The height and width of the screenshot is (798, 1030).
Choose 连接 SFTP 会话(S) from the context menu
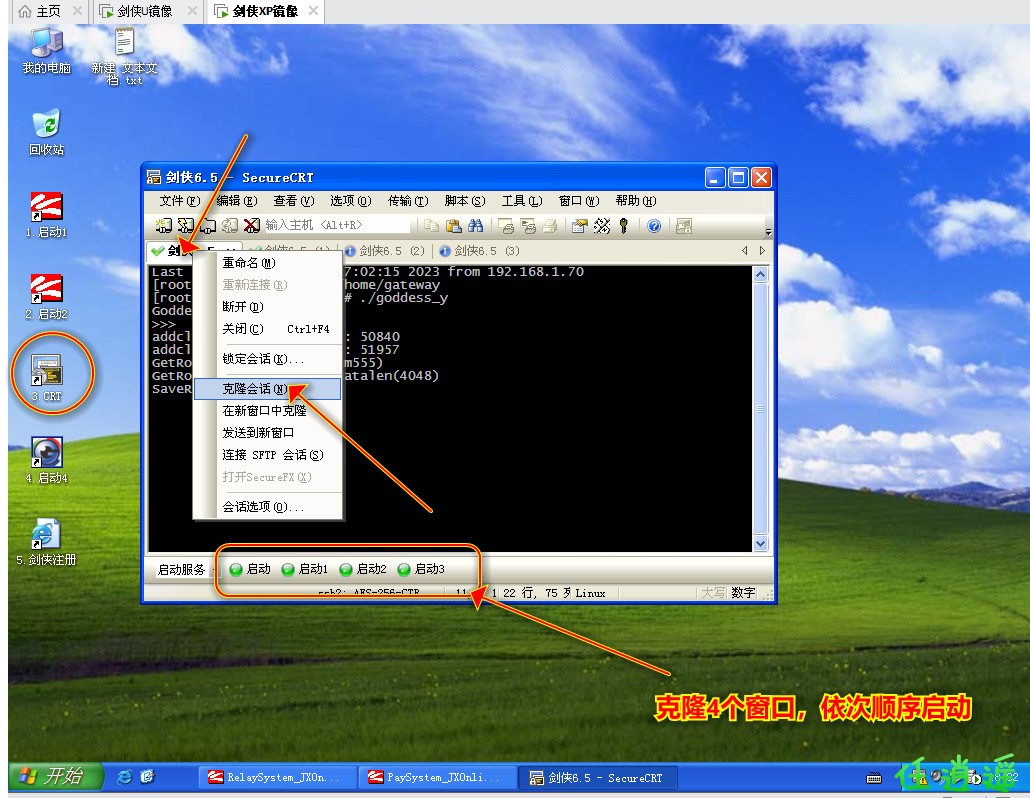(x=268, y=455)
